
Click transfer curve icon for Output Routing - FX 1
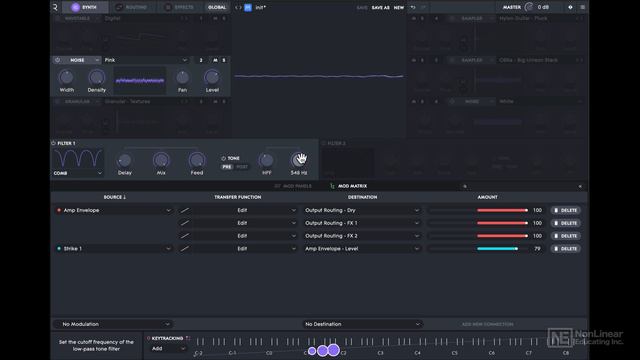coord(185,223)
